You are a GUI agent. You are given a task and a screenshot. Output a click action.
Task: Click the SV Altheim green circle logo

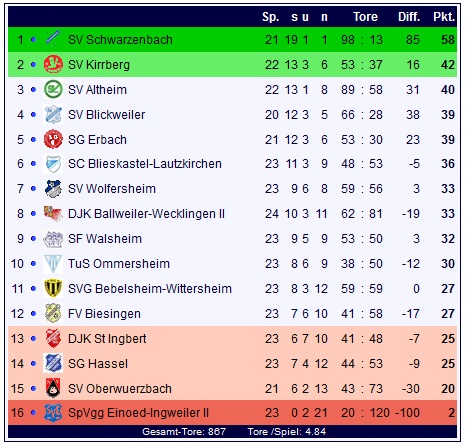click(53, 89)
